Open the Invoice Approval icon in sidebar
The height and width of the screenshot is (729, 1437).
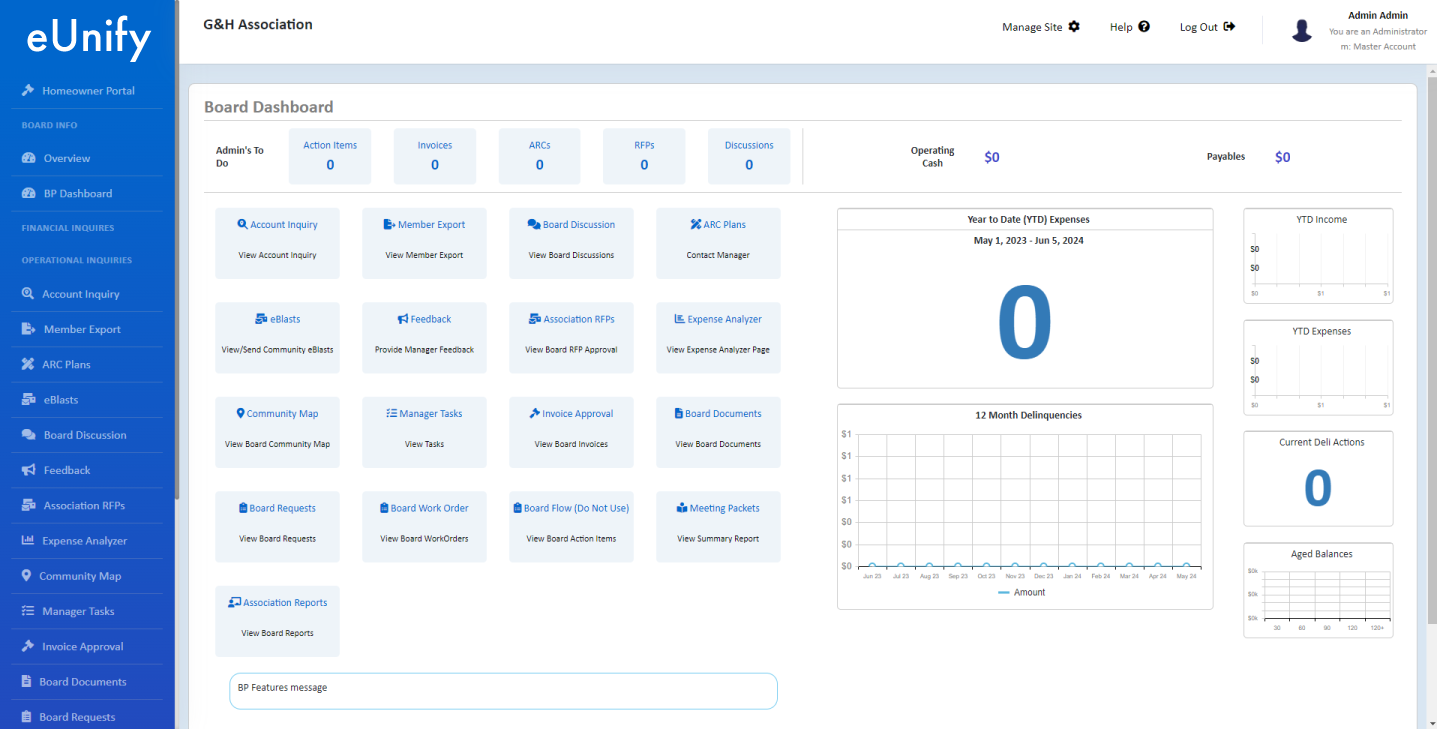pos(27,645)
